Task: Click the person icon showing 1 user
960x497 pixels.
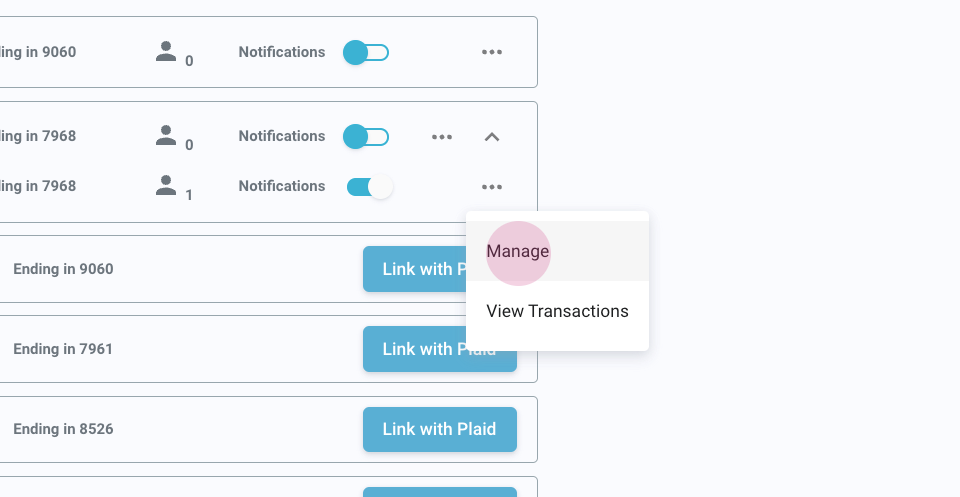Action: [x=166, y=185]
